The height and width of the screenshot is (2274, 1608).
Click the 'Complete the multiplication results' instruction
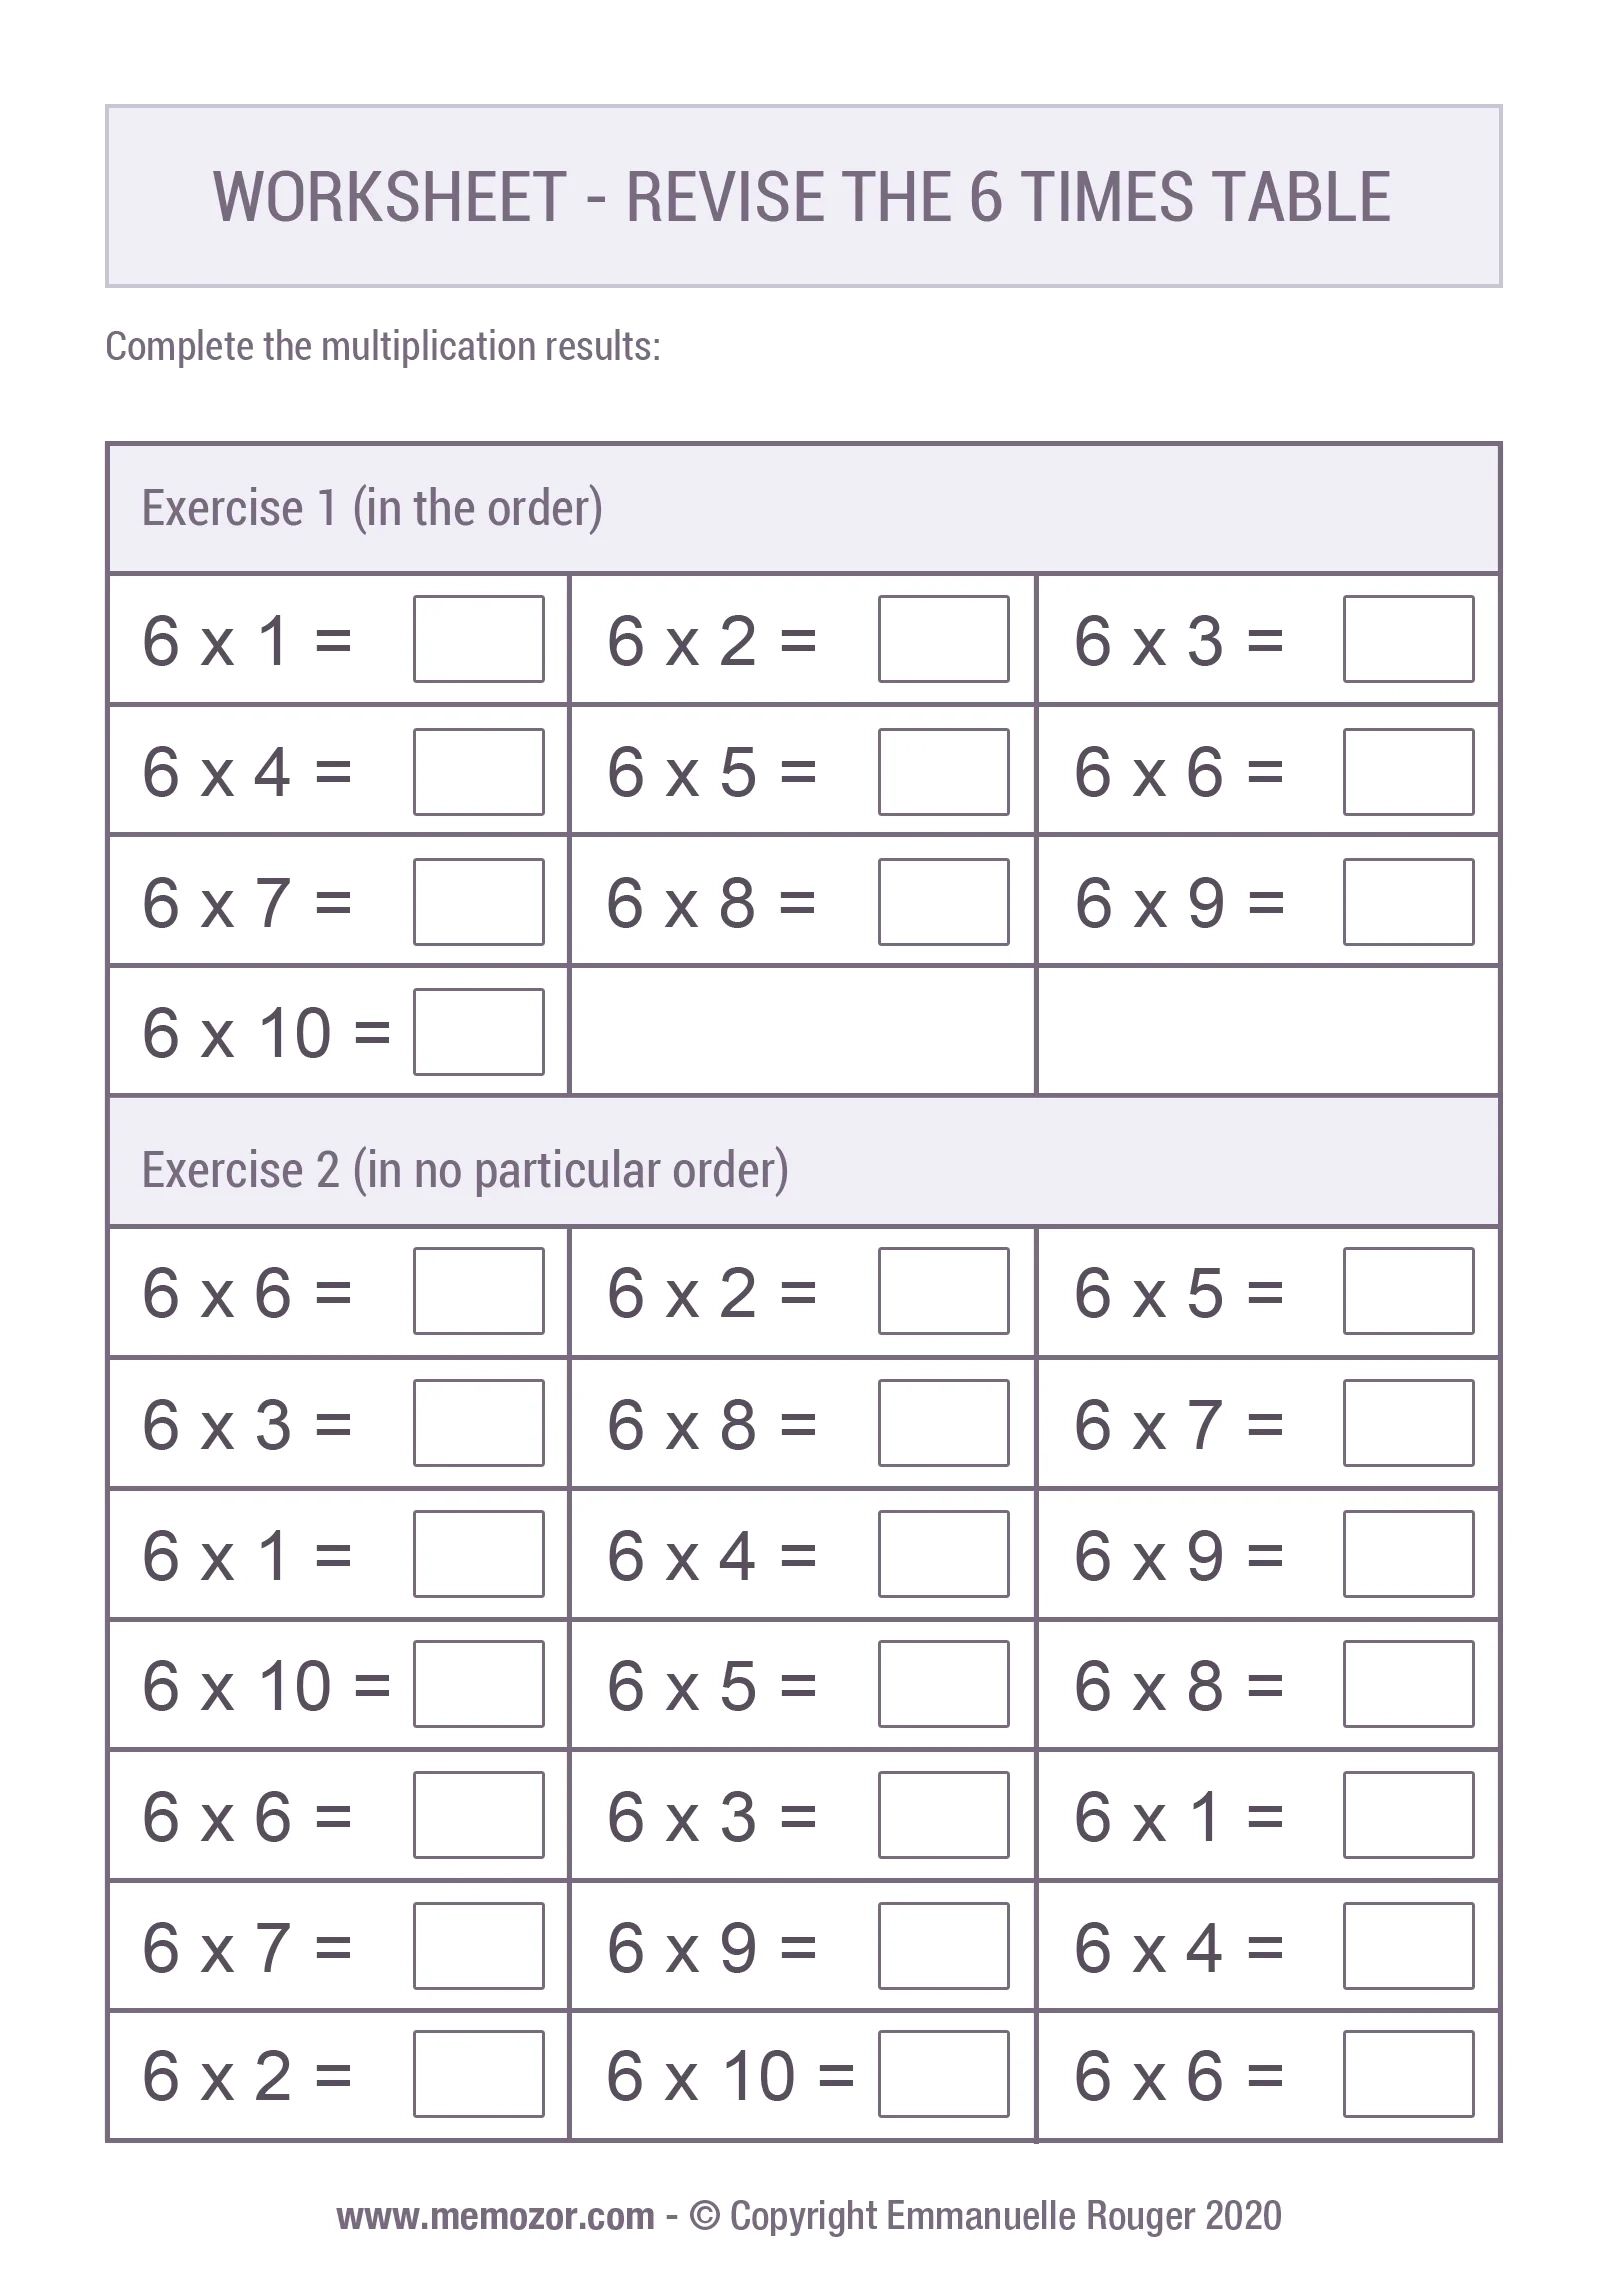pyautogui.click(x=382, y=347)
